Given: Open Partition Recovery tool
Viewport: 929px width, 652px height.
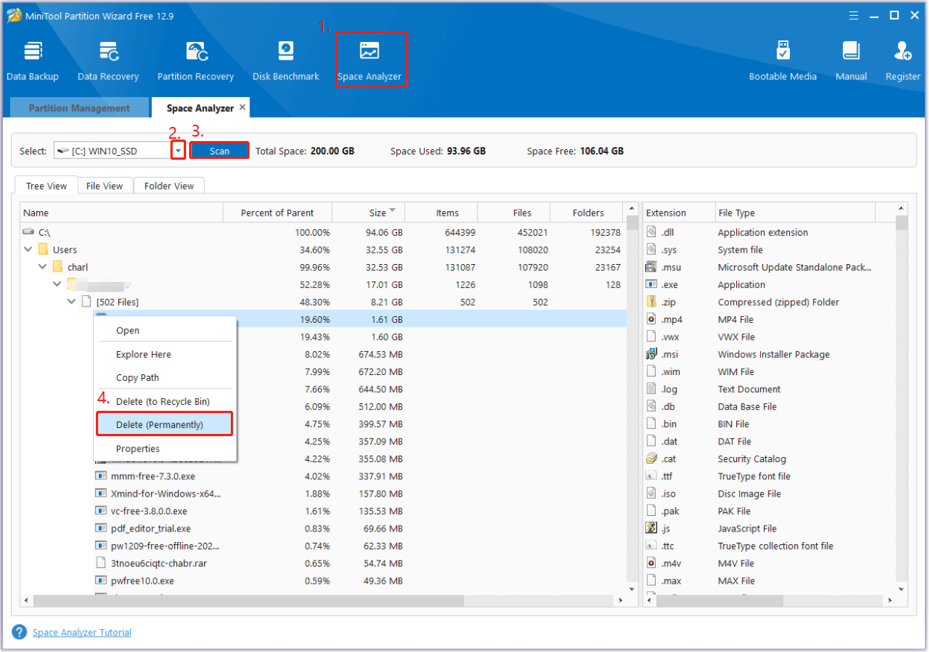Looking at the screenshot, I should point(196,60).
